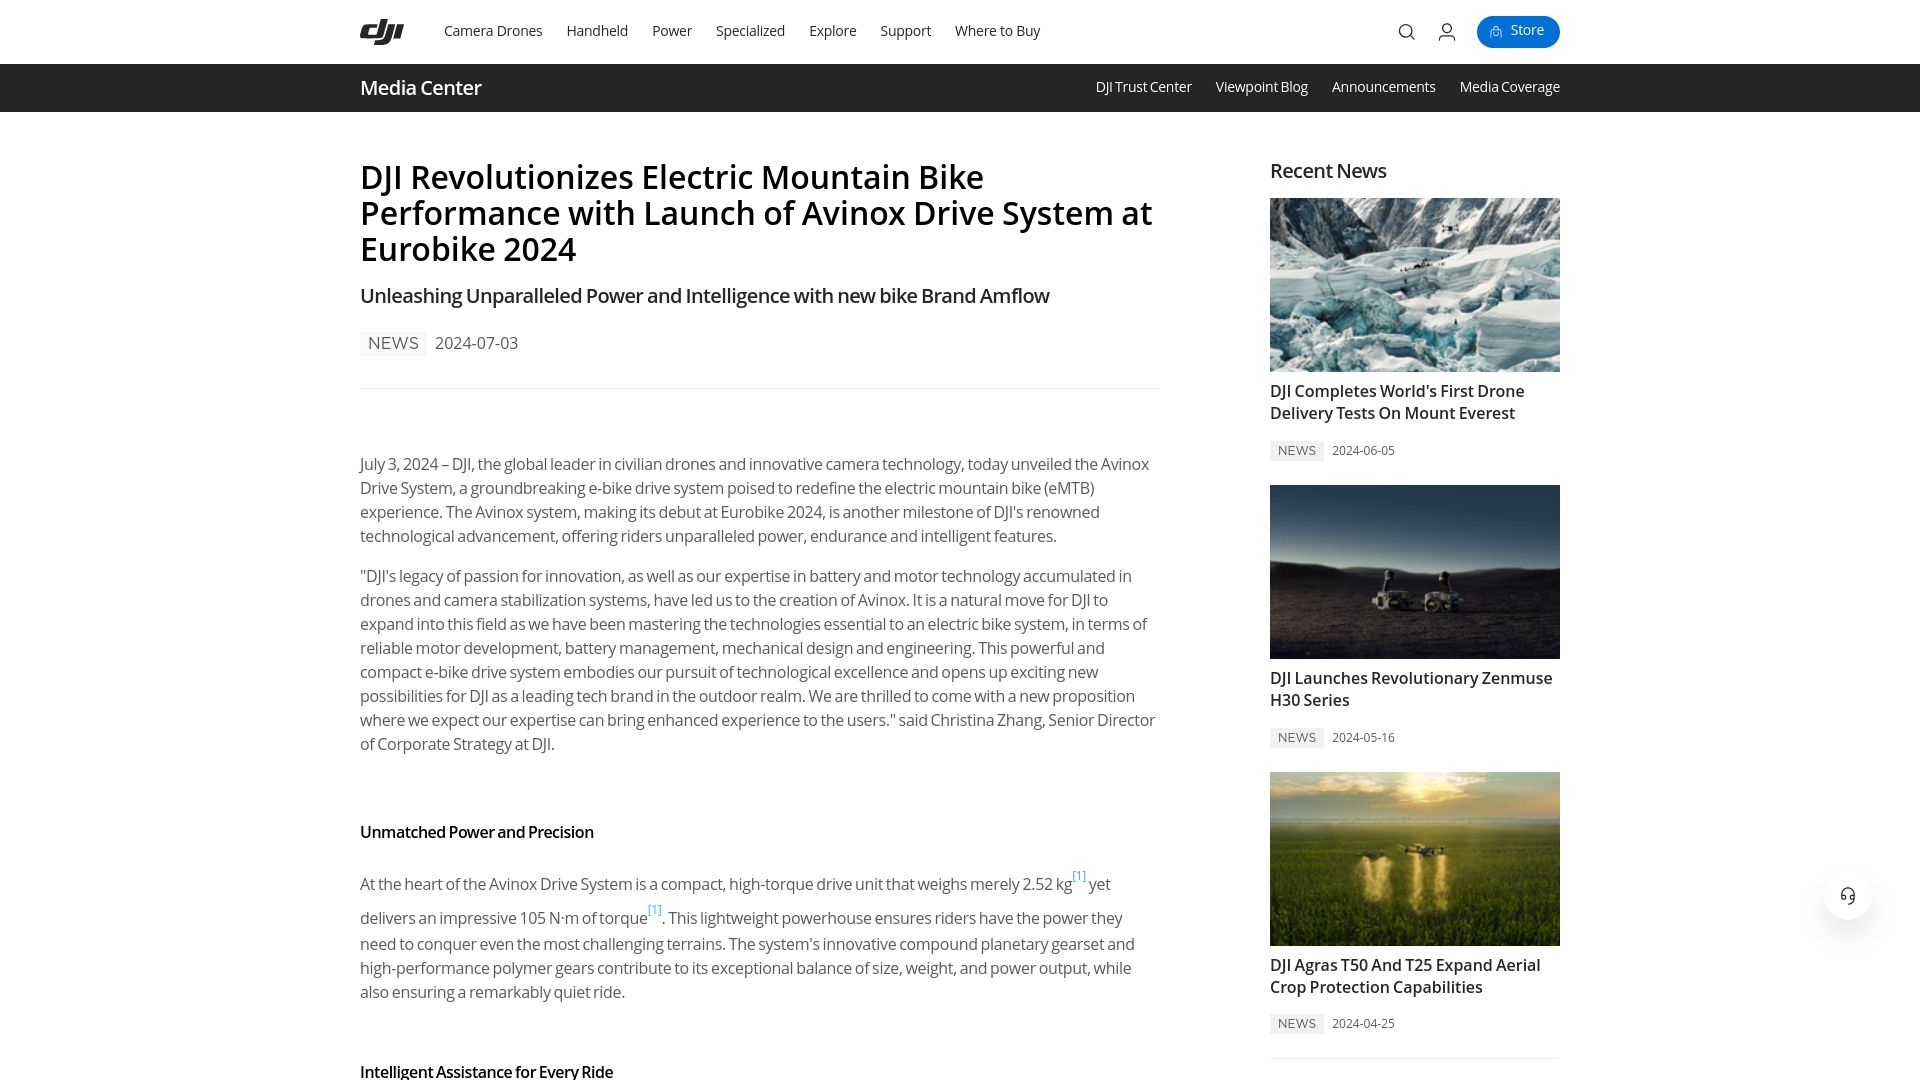
Task: Click footnote [1] after 2.52 kg
Action: [x=1079, y=876]
